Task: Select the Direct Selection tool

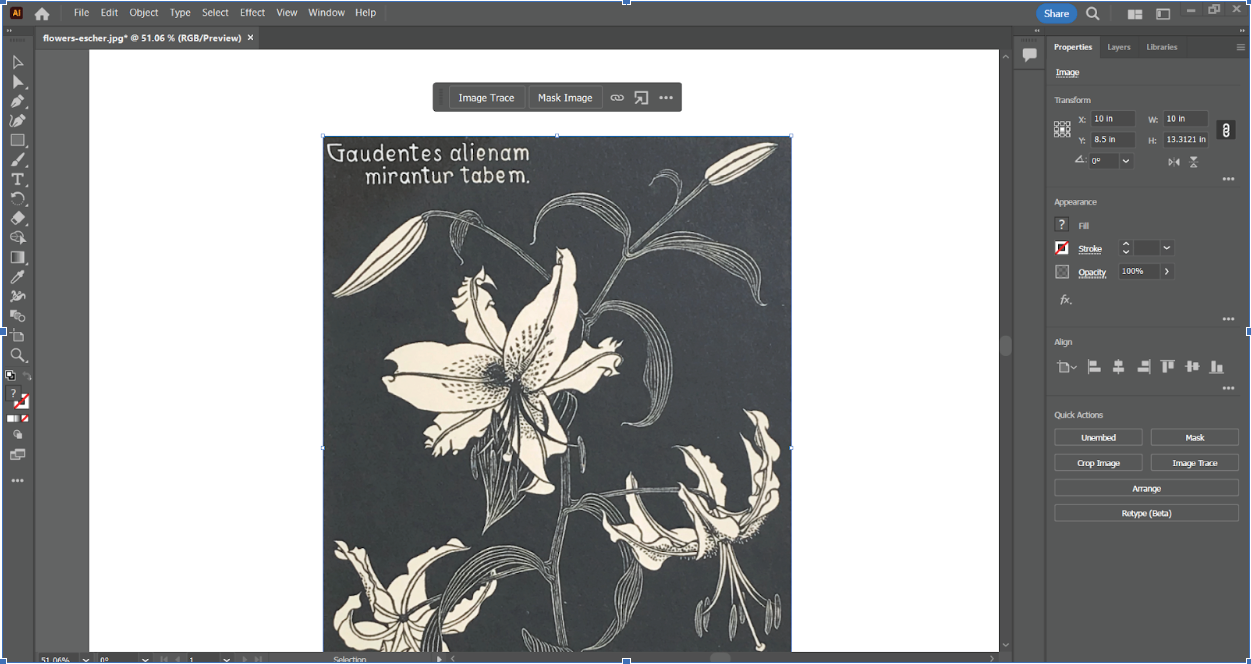Action: (17, 82)
